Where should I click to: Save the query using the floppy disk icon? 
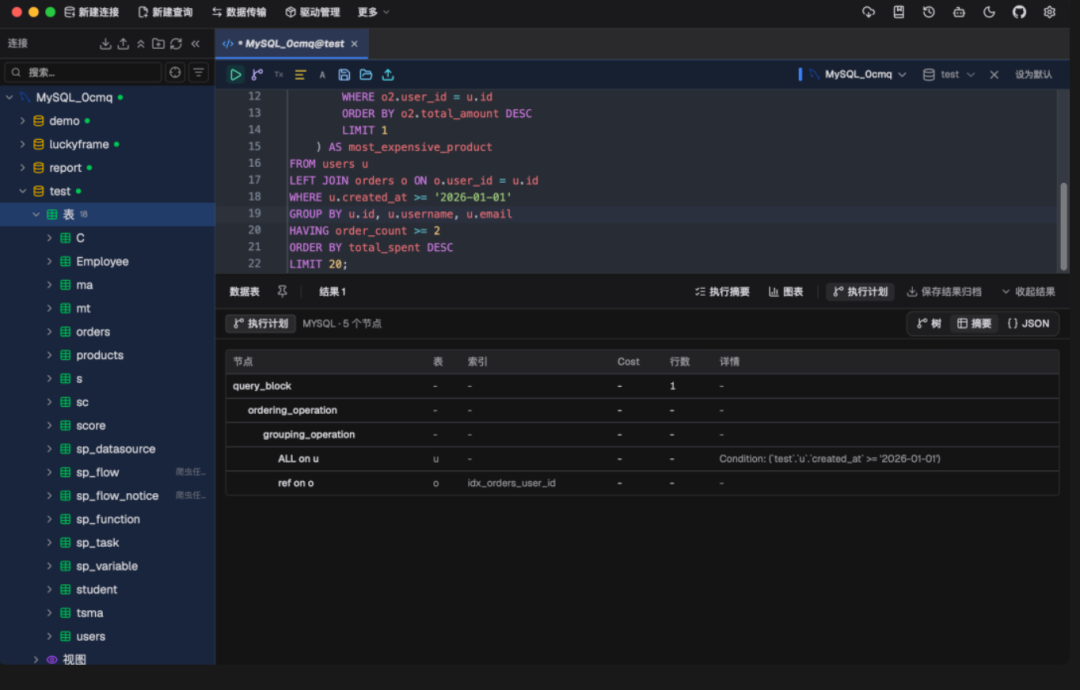344,74
